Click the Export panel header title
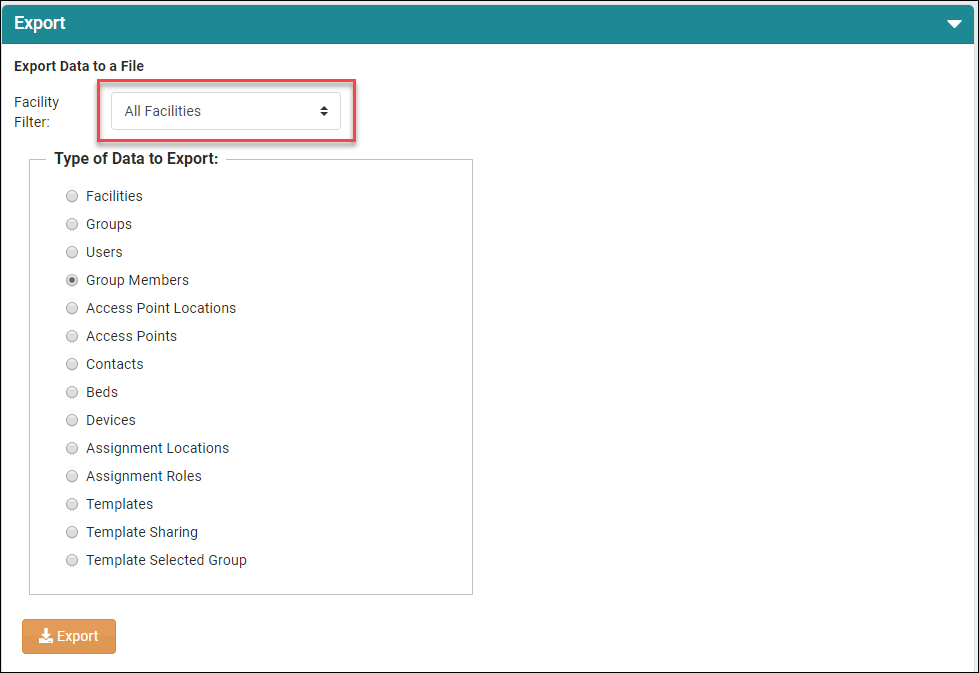 click(x=40, y=23)
